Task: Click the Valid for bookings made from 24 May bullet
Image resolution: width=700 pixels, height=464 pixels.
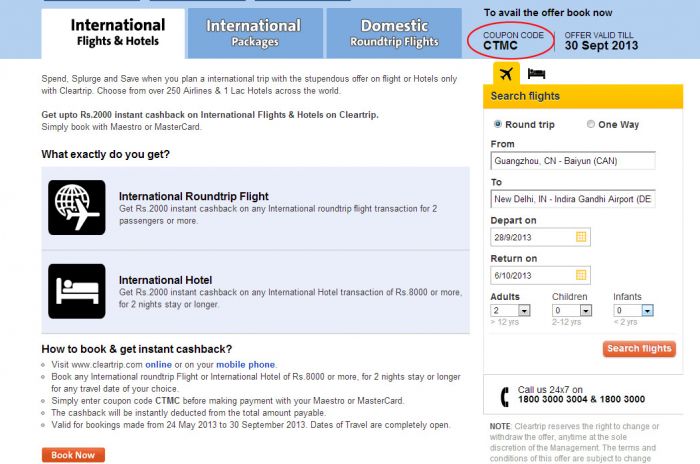Action: (x=251, y=425)
